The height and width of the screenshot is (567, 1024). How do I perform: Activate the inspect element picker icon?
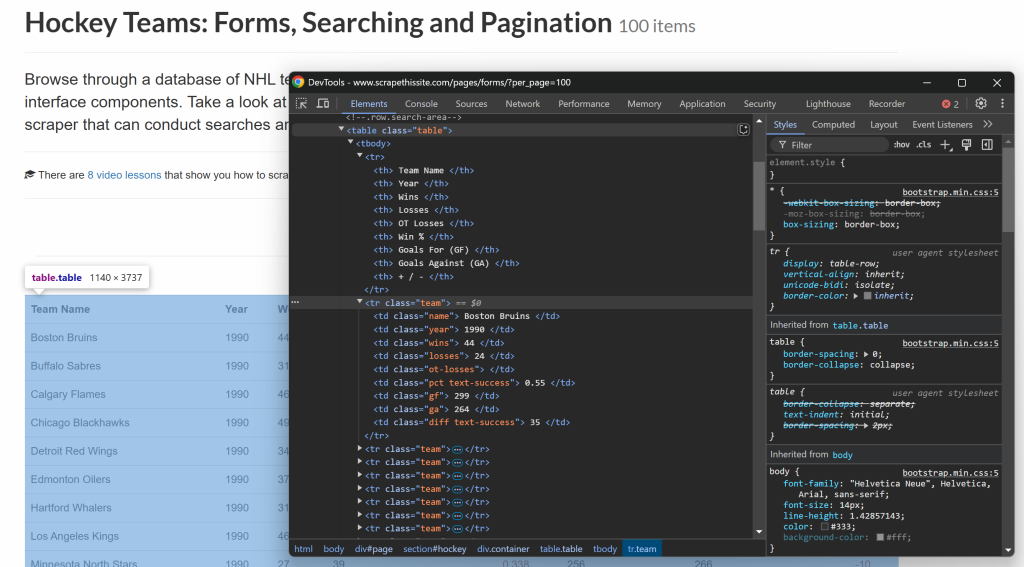(301, 104)
